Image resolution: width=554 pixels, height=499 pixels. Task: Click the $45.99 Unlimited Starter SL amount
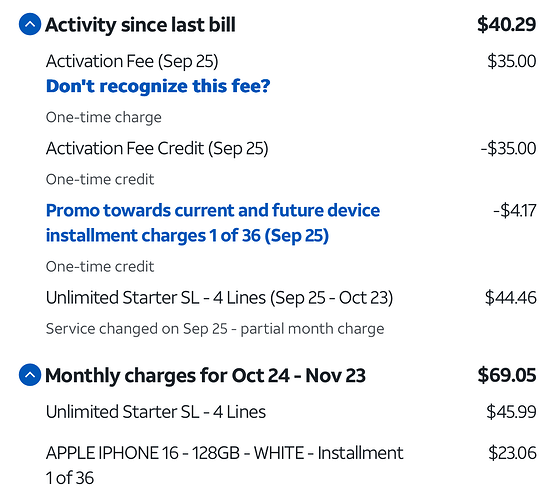(511, 412)
